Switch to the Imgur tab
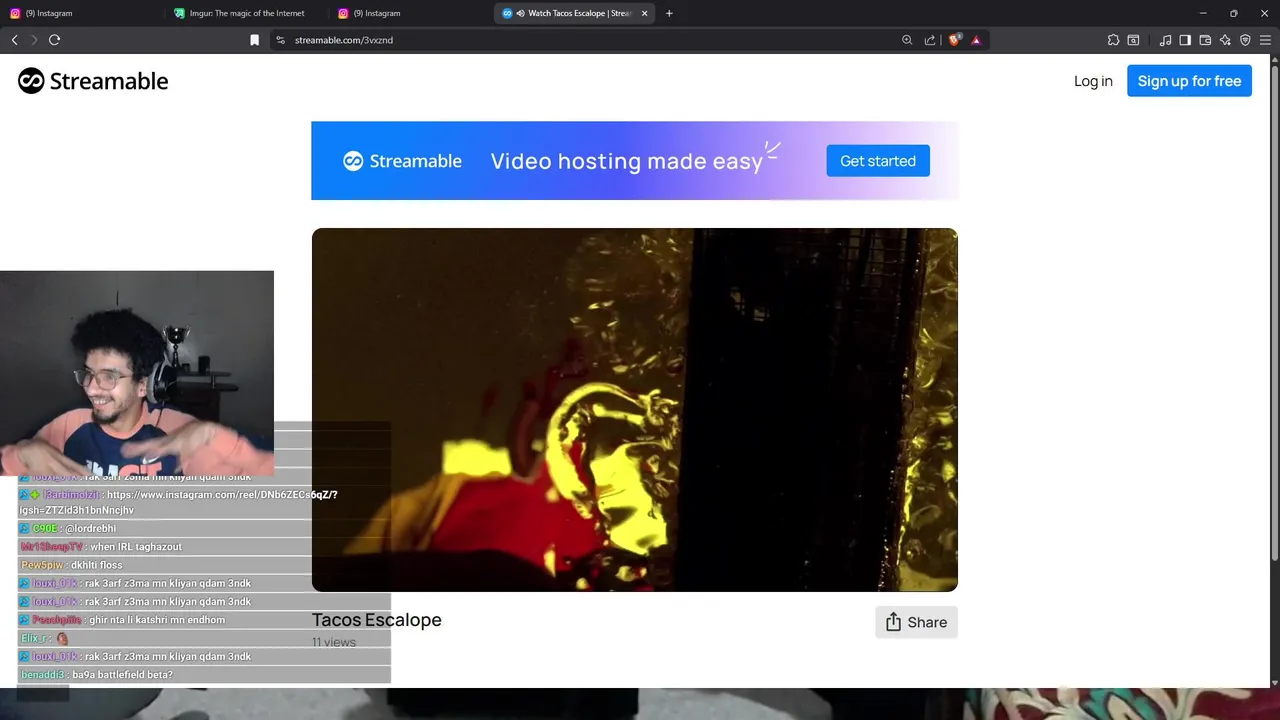Viewport: 1280px width, 720px height. click(x=246, y=13)
